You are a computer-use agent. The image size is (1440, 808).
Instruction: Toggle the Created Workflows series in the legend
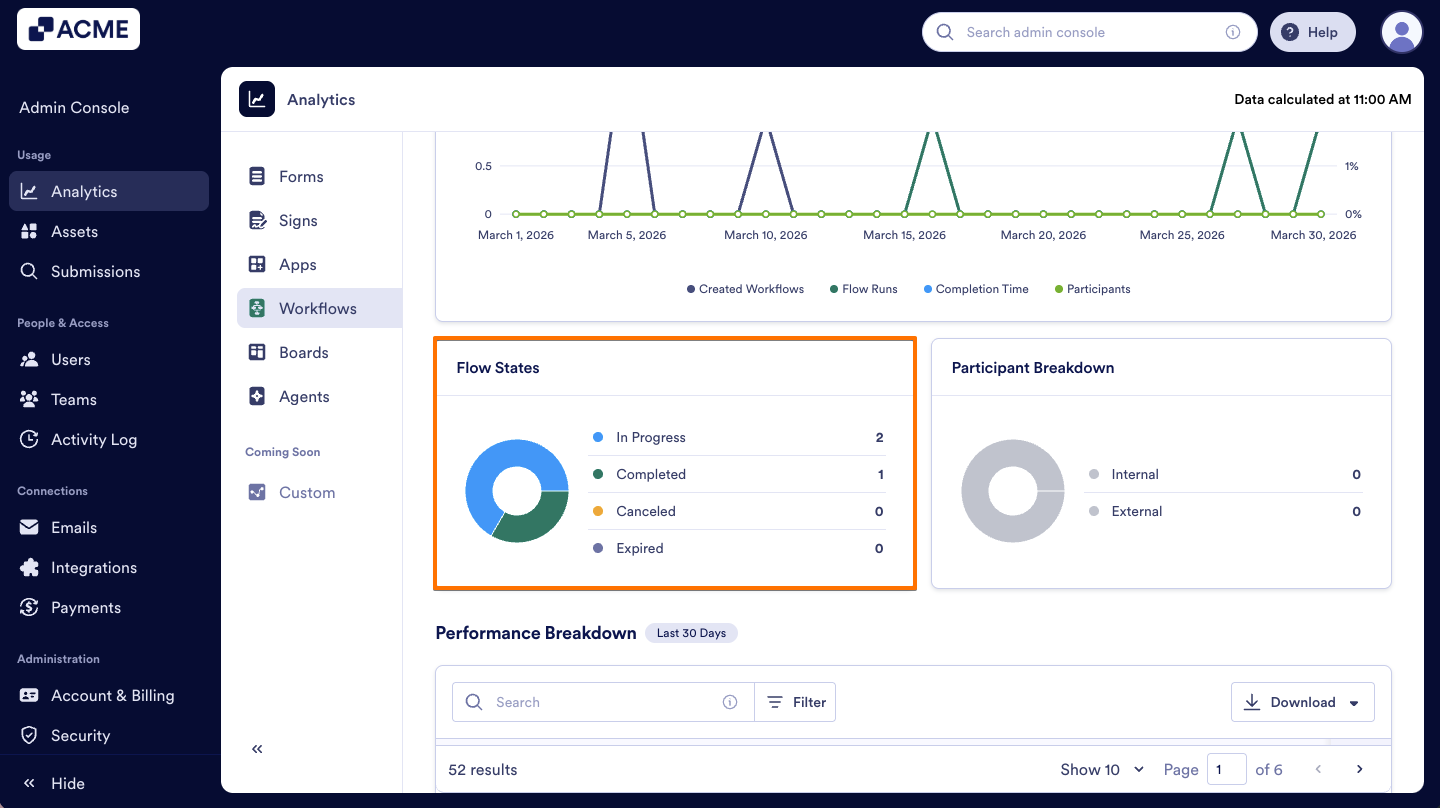point(745,289)
